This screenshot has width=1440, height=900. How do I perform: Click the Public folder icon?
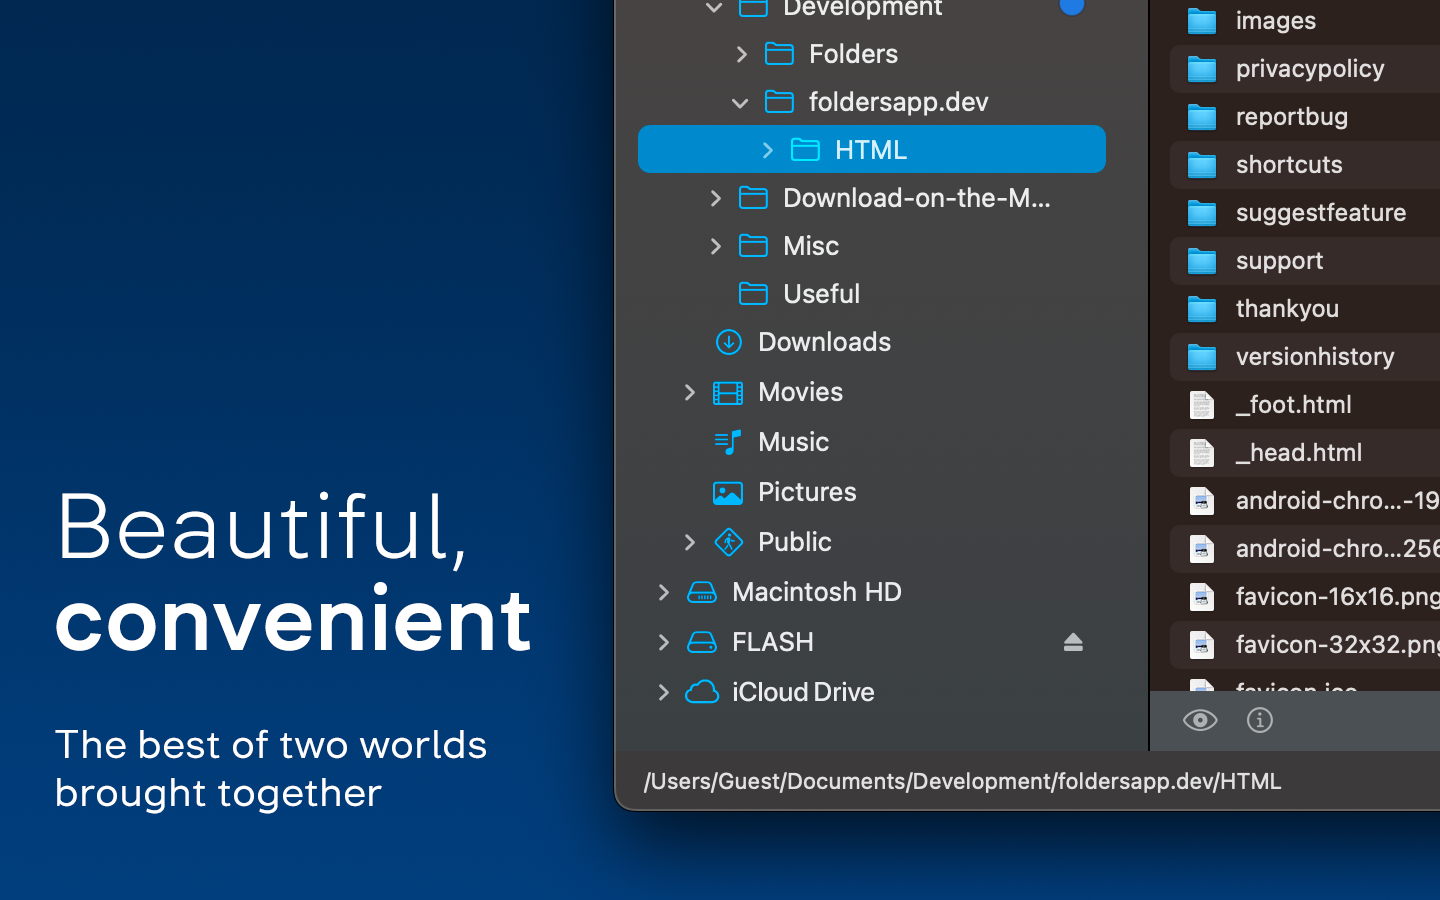[x=728, y=542]
